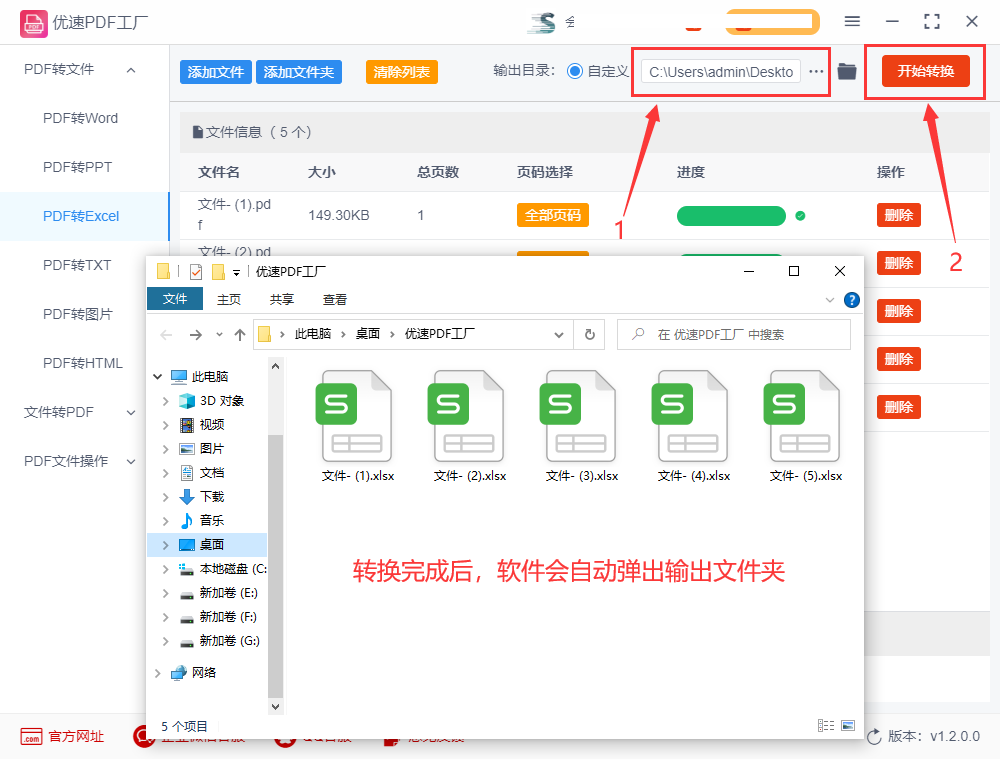Open the 文件 ribbon tab
This screenshot has height=760, width=1000.
175,299
